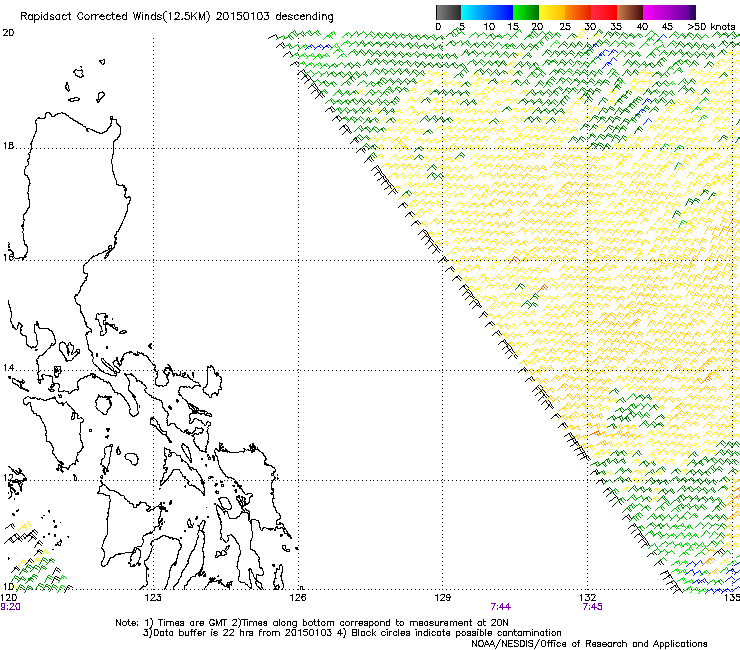The height and width of the screenshot is (650, 740).
Task: Pick the magenta 40-45 knots color segment
Action: pyautogui.click(x=656, y=12)
